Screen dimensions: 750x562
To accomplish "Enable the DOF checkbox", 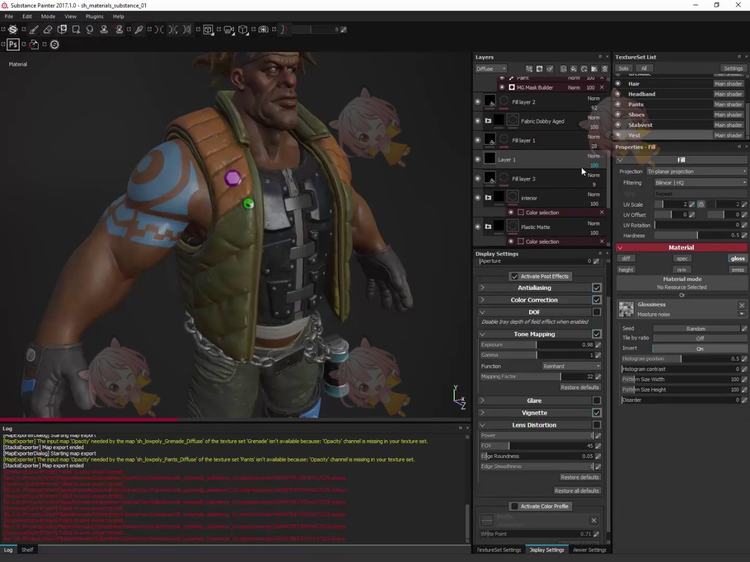I will (x=596, y=312).
